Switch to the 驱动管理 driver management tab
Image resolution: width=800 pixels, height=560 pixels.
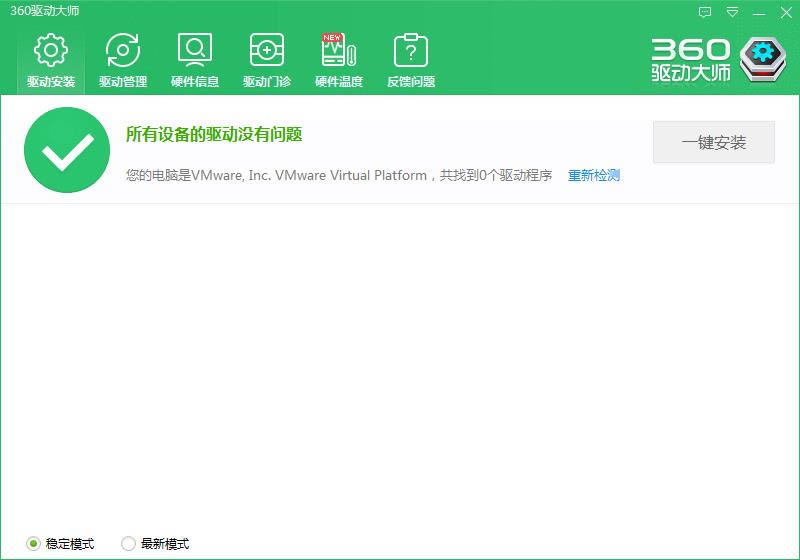123,61
